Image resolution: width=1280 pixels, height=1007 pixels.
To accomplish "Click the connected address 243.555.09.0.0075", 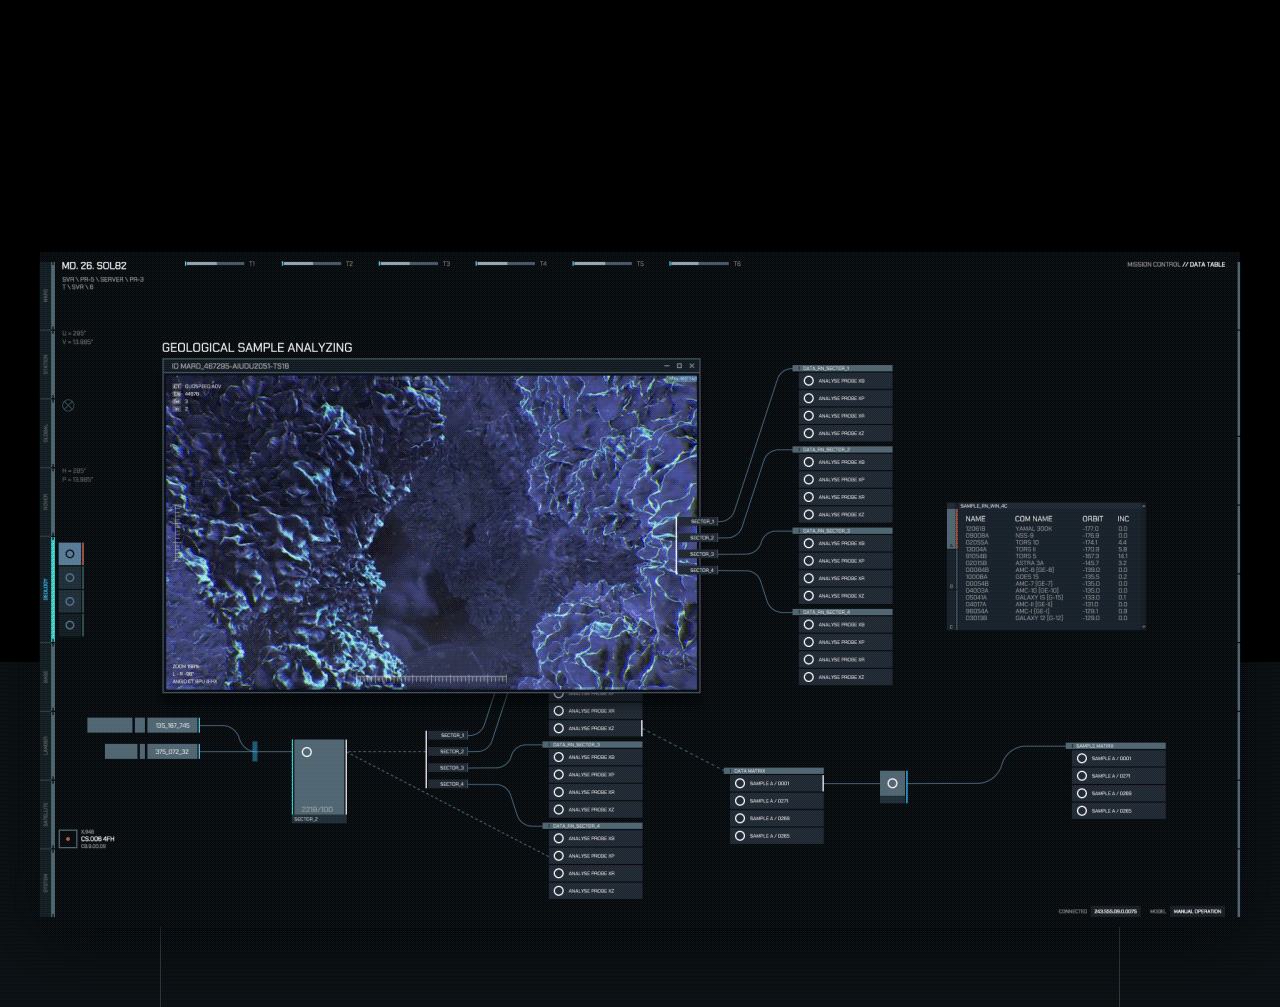I will pos(1115,911).
